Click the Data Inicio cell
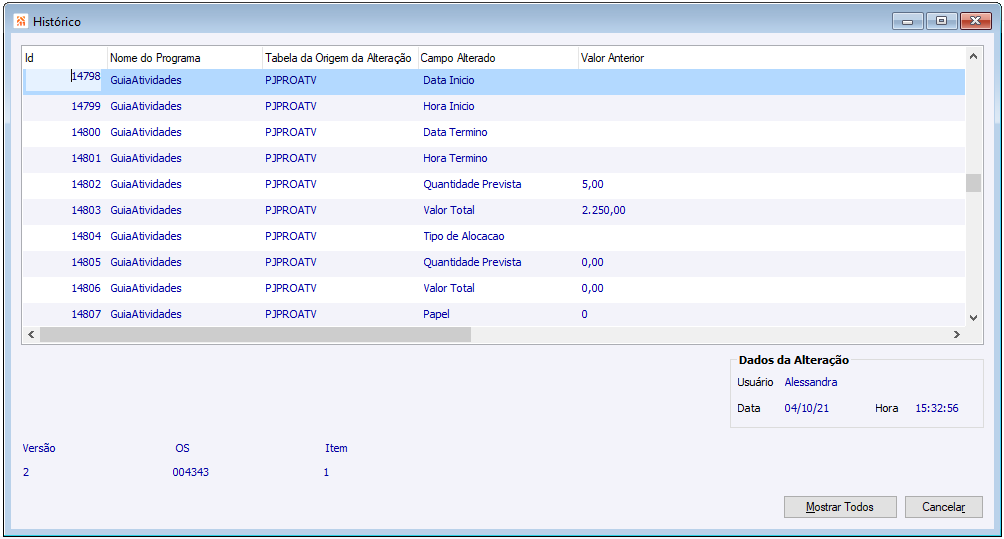Image resolution: width=1004 pixels, height=539 pixels. tap(449, 80)
